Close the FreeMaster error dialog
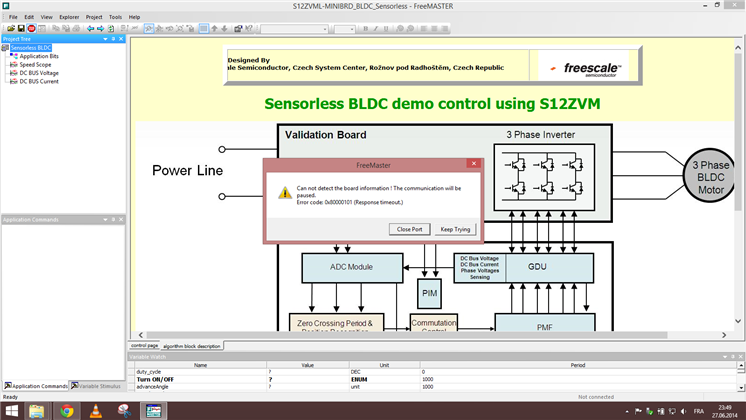The image size is (746, 420). pos(473,164)
